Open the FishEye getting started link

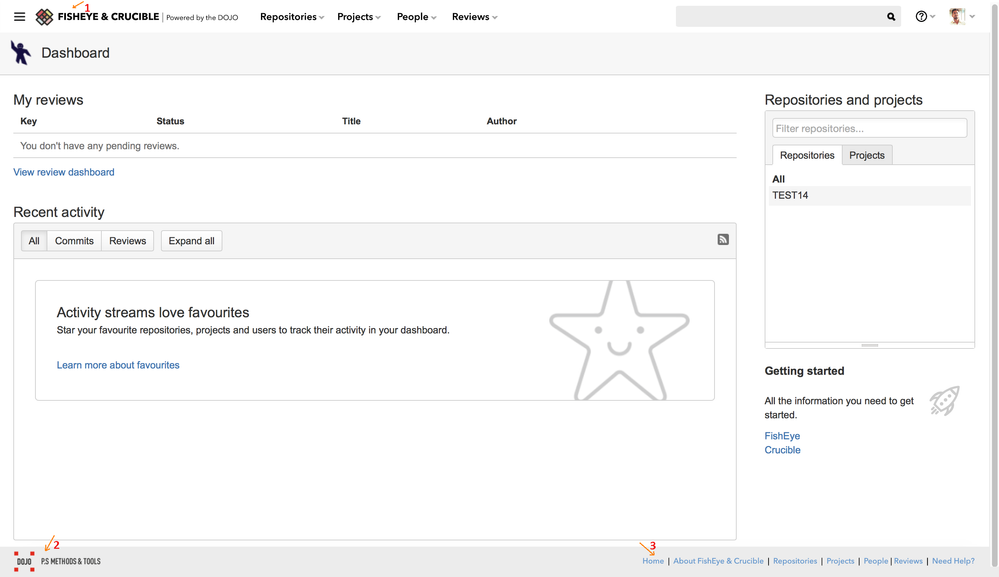(782, 436)
